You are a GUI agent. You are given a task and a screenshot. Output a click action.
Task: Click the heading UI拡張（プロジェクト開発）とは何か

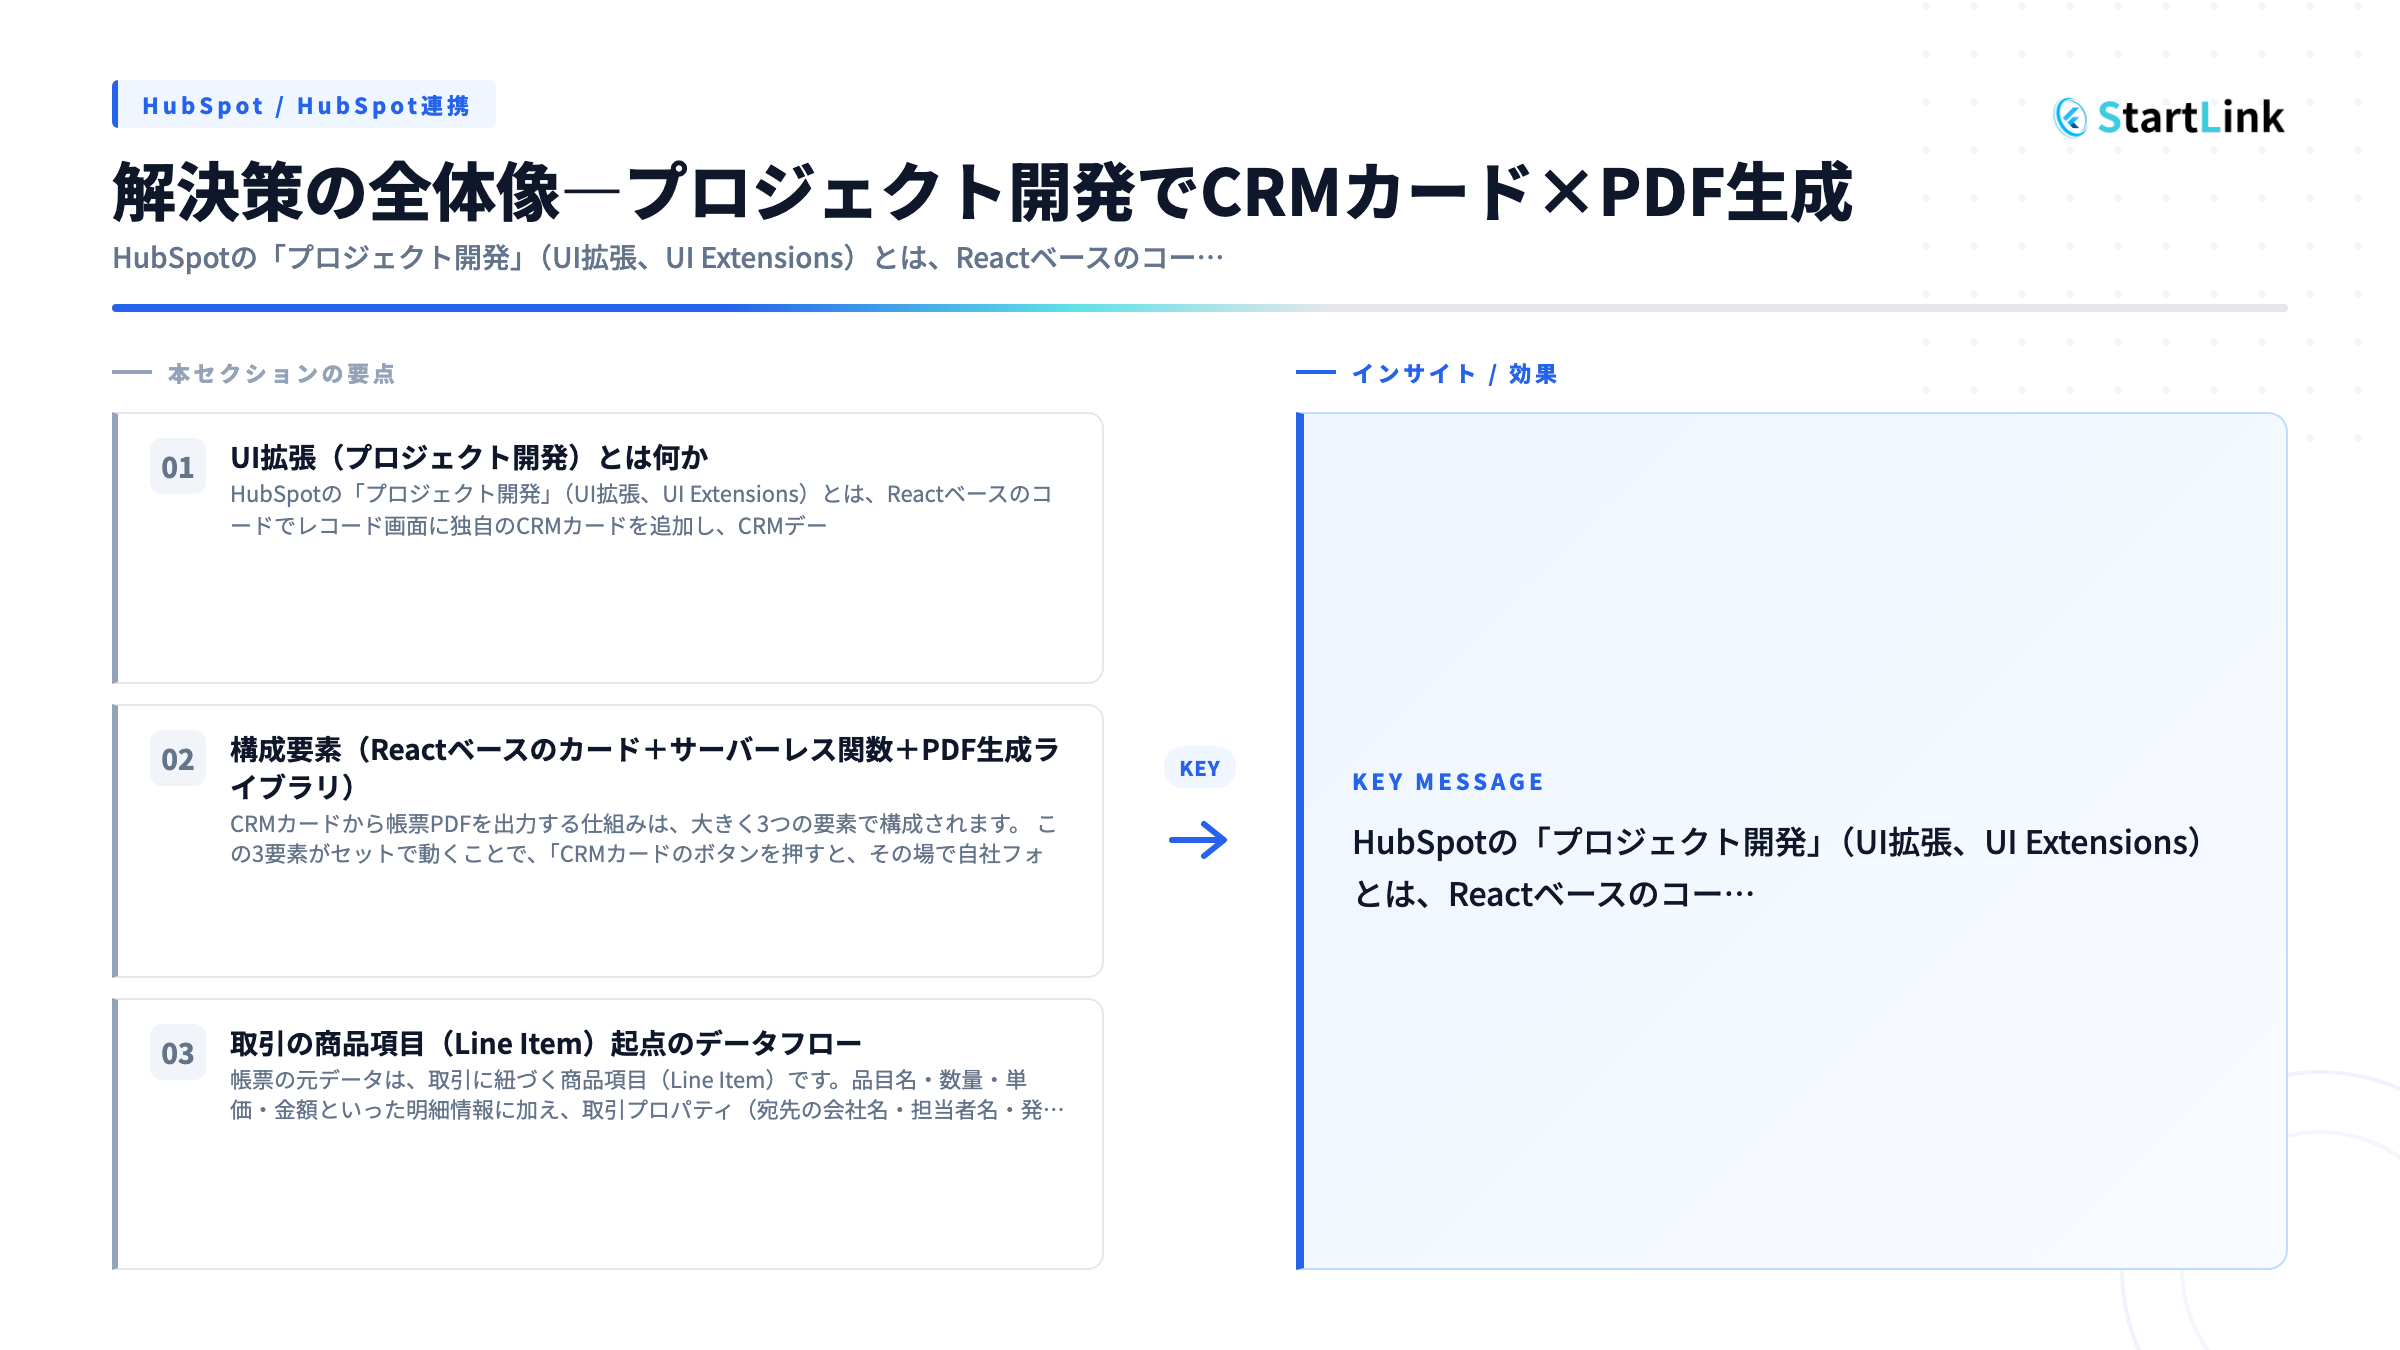tap(469, 458)
